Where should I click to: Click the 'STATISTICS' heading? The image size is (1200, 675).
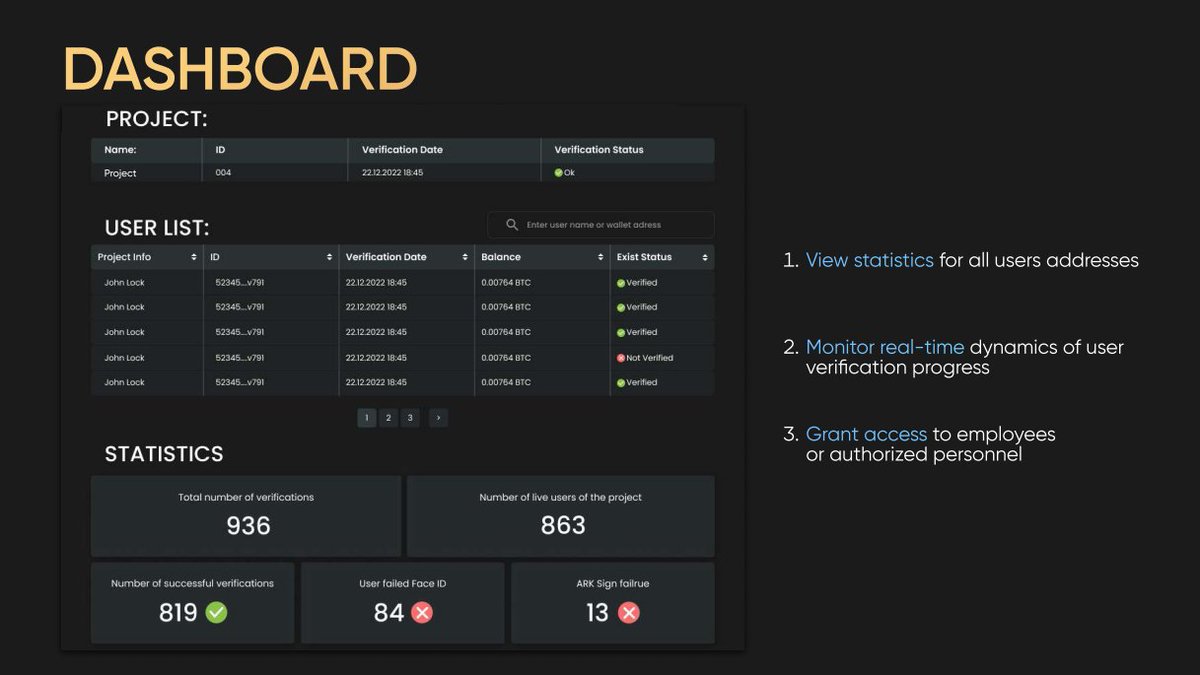pyautogui.click(x=164, y=454)
